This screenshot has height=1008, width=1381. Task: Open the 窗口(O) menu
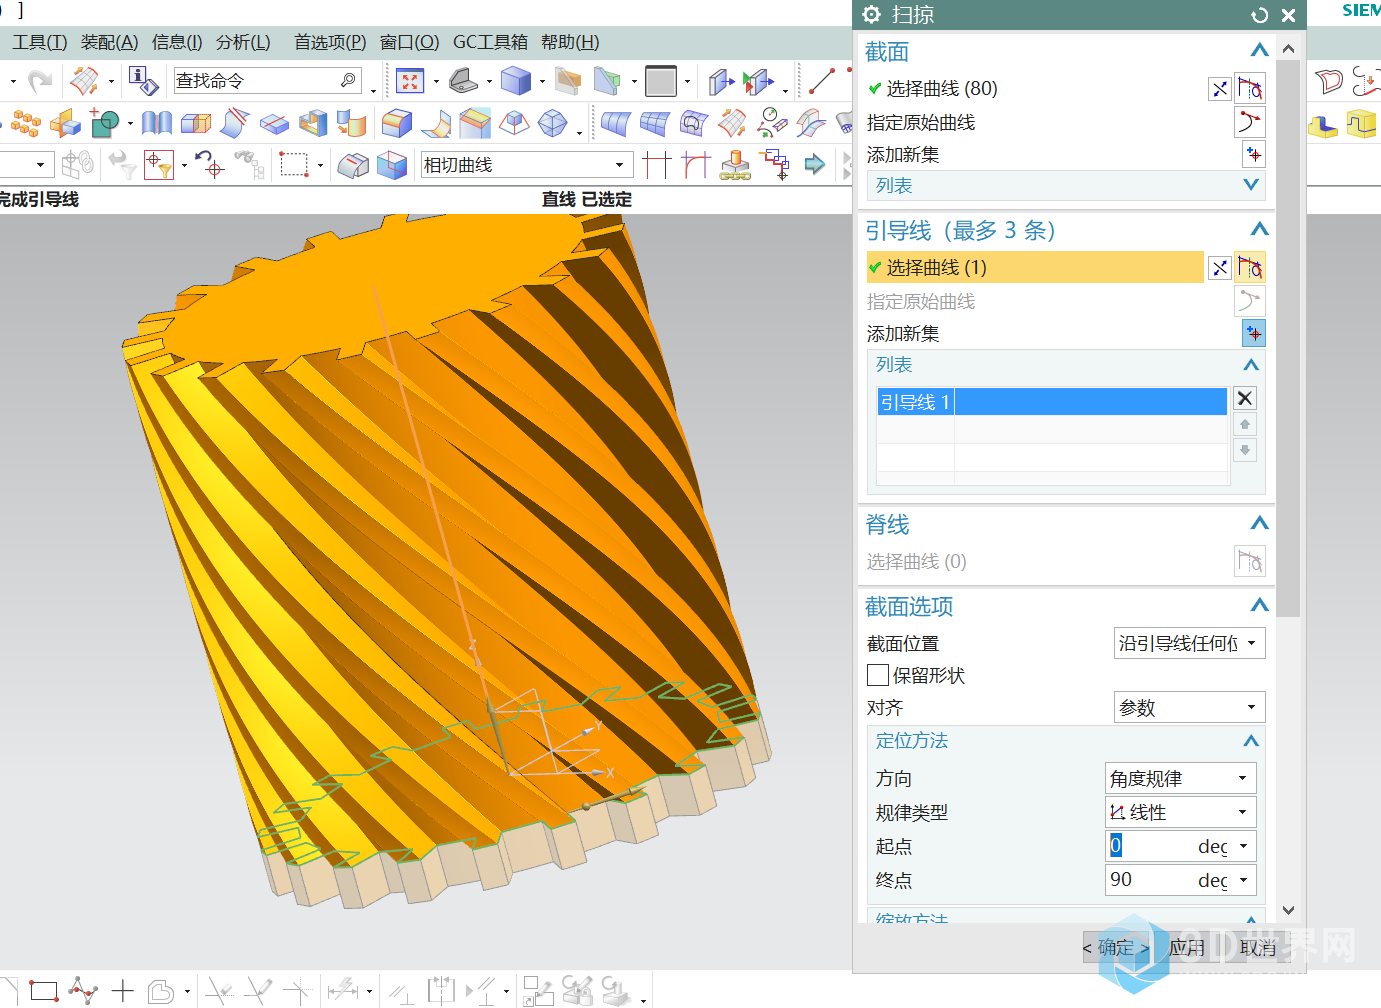409,42
